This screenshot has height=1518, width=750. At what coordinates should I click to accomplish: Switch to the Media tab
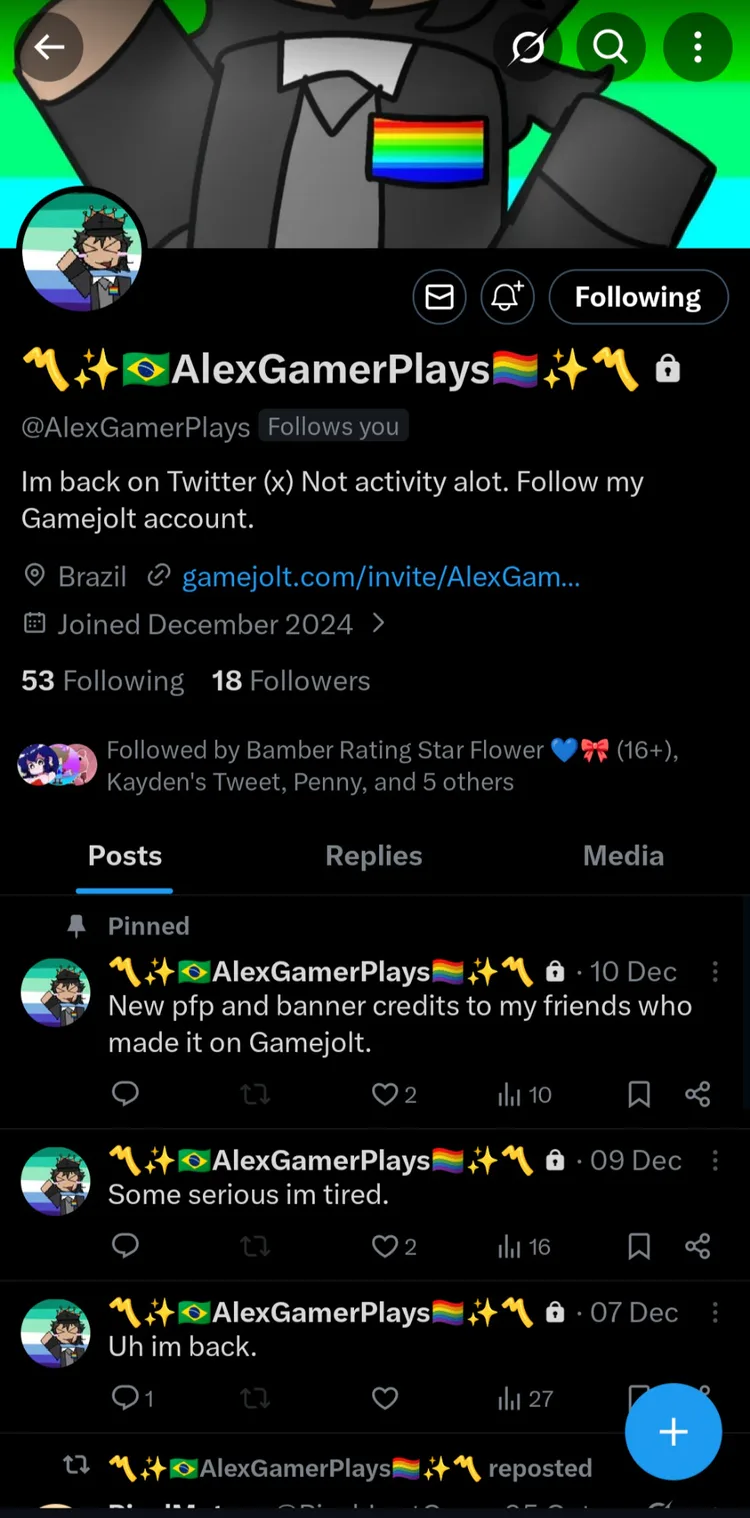(x=623, y=856)
